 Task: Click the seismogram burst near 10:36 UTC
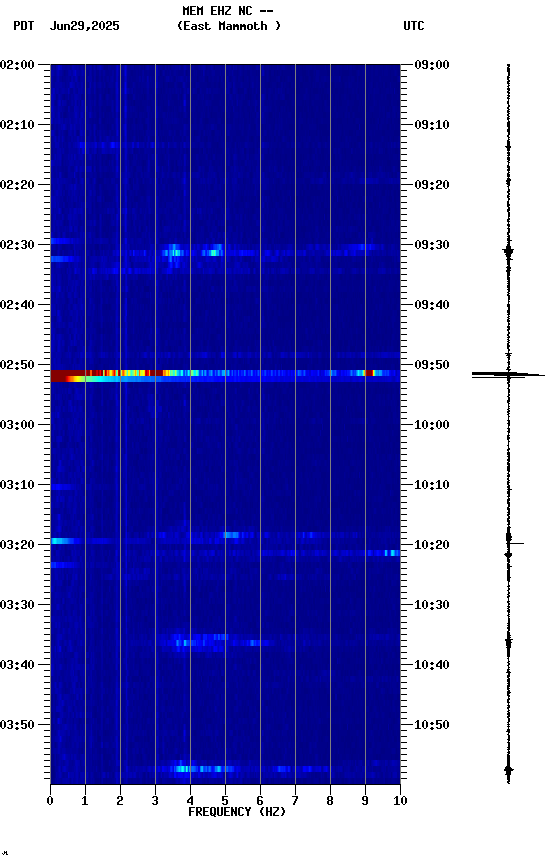click(508, 642)
